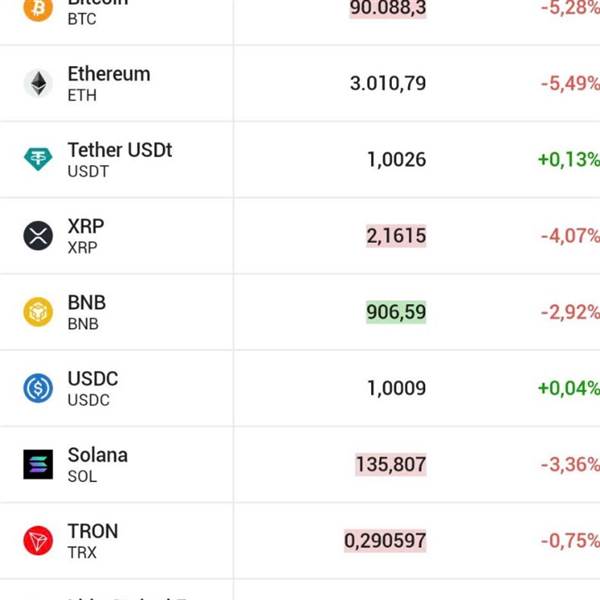Click the Solana logo icon
600x600 pixels.
tap(38, 464)
